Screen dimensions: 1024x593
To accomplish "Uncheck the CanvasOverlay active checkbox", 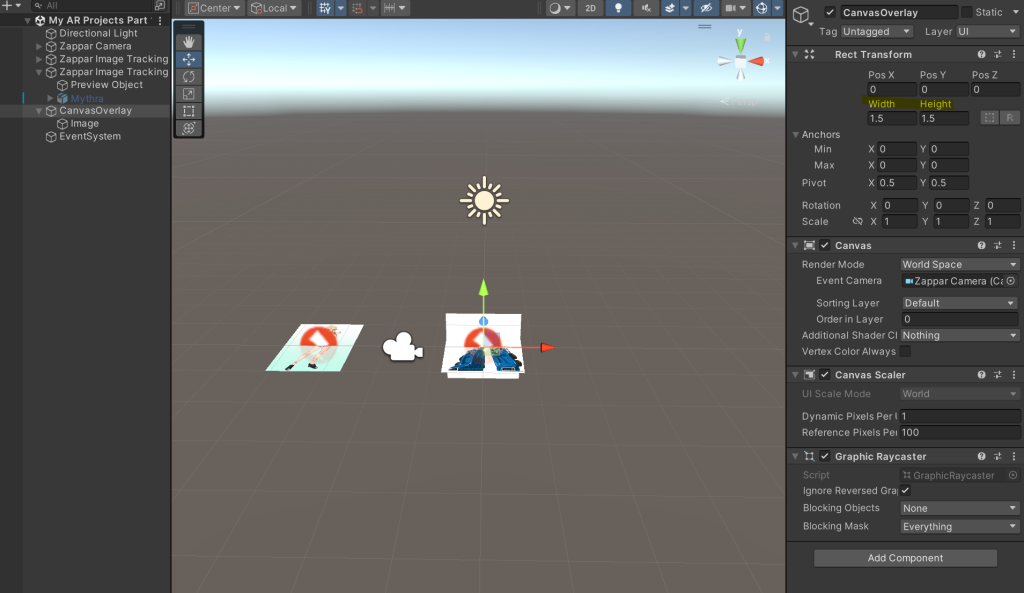I will tap(830, 13).
